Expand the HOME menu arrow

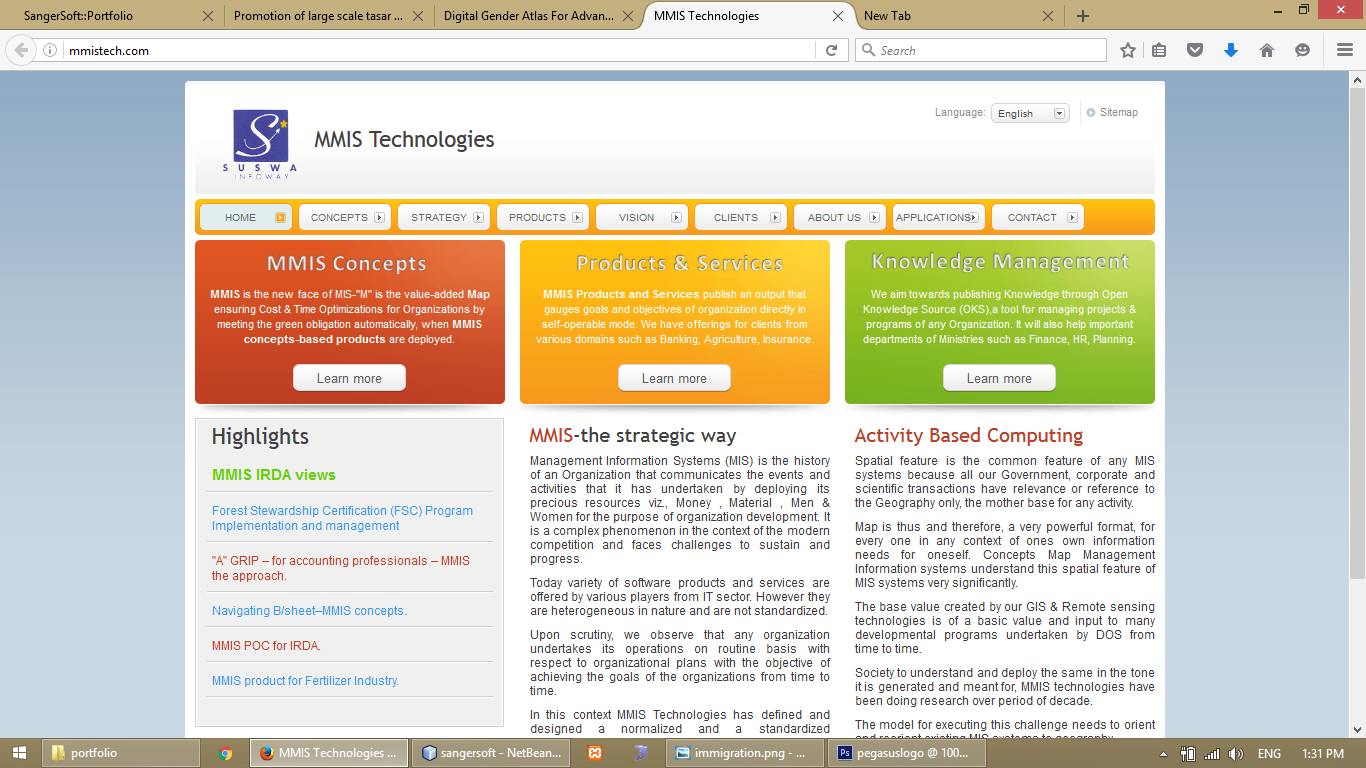pos(281,217)
